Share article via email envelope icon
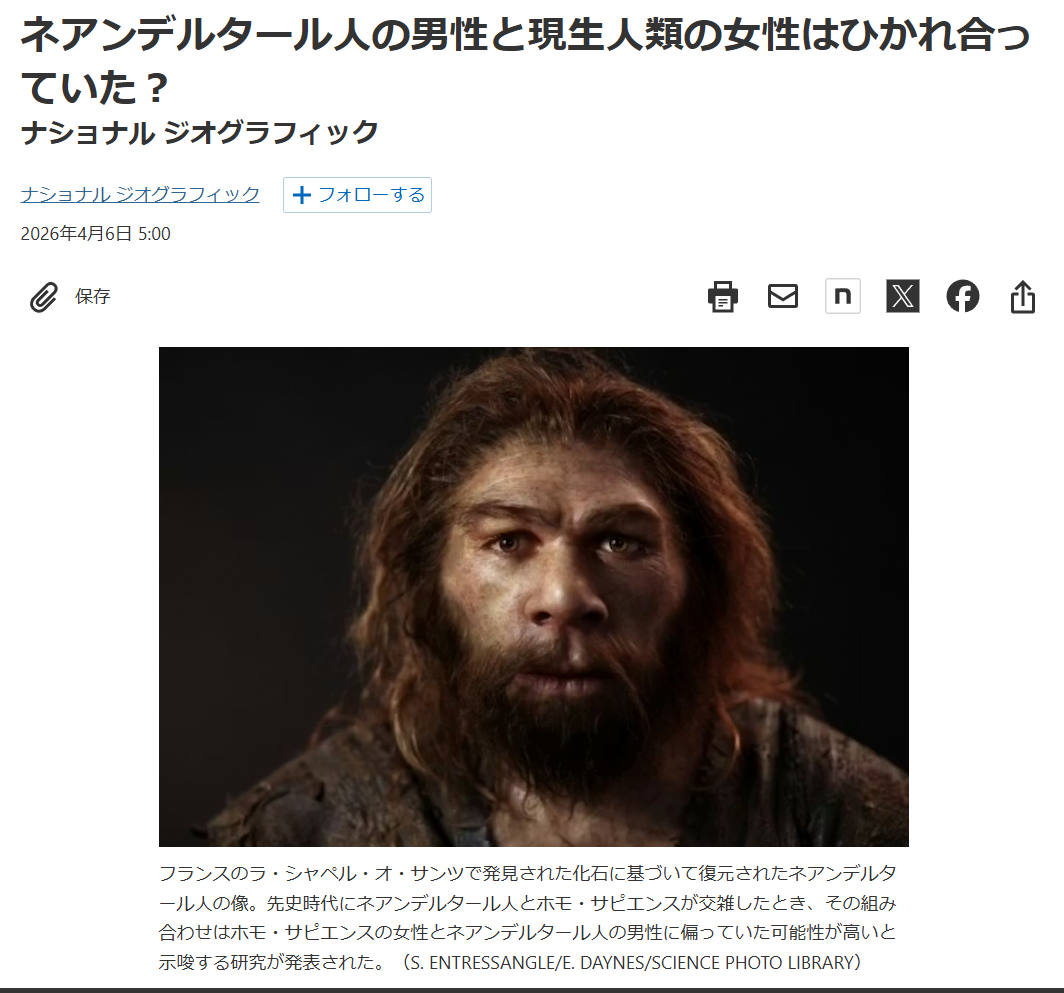The width and height of the screenshot is (1064, 993). click(x=782, y=296)
